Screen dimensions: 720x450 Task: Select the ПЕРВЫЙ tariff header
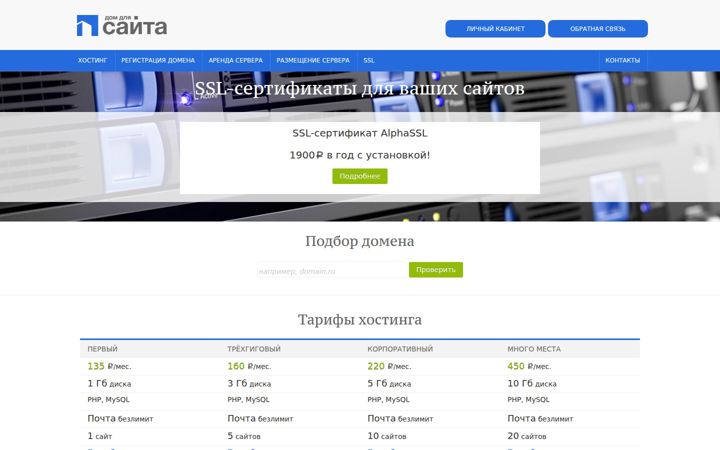(102, 349)
